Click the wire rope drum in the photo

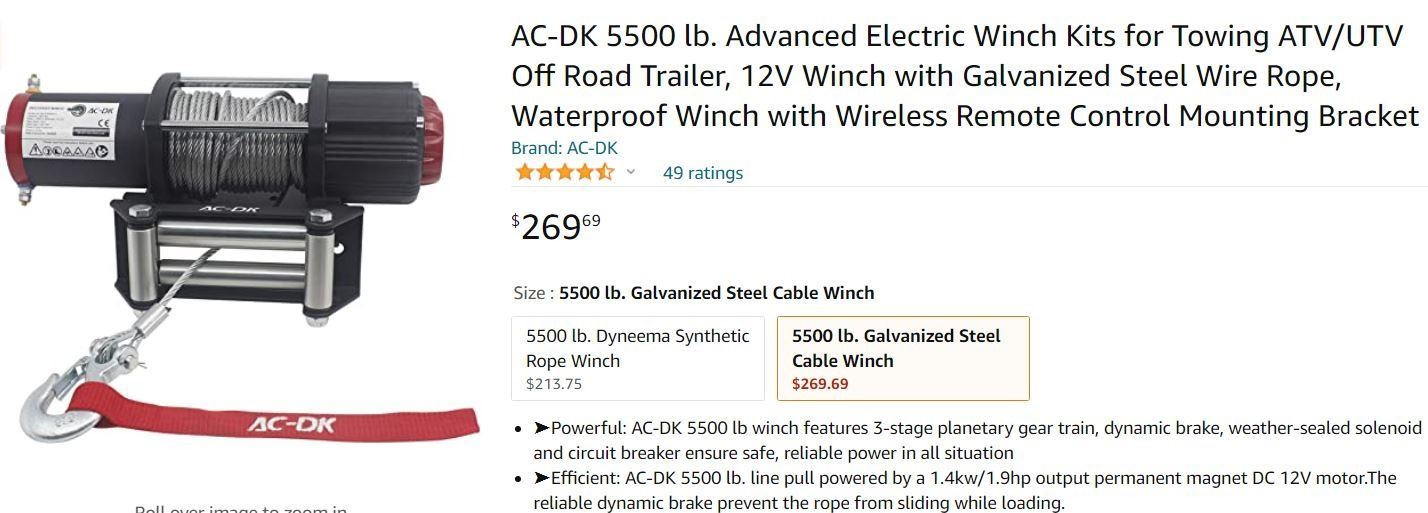pos(236,140)
